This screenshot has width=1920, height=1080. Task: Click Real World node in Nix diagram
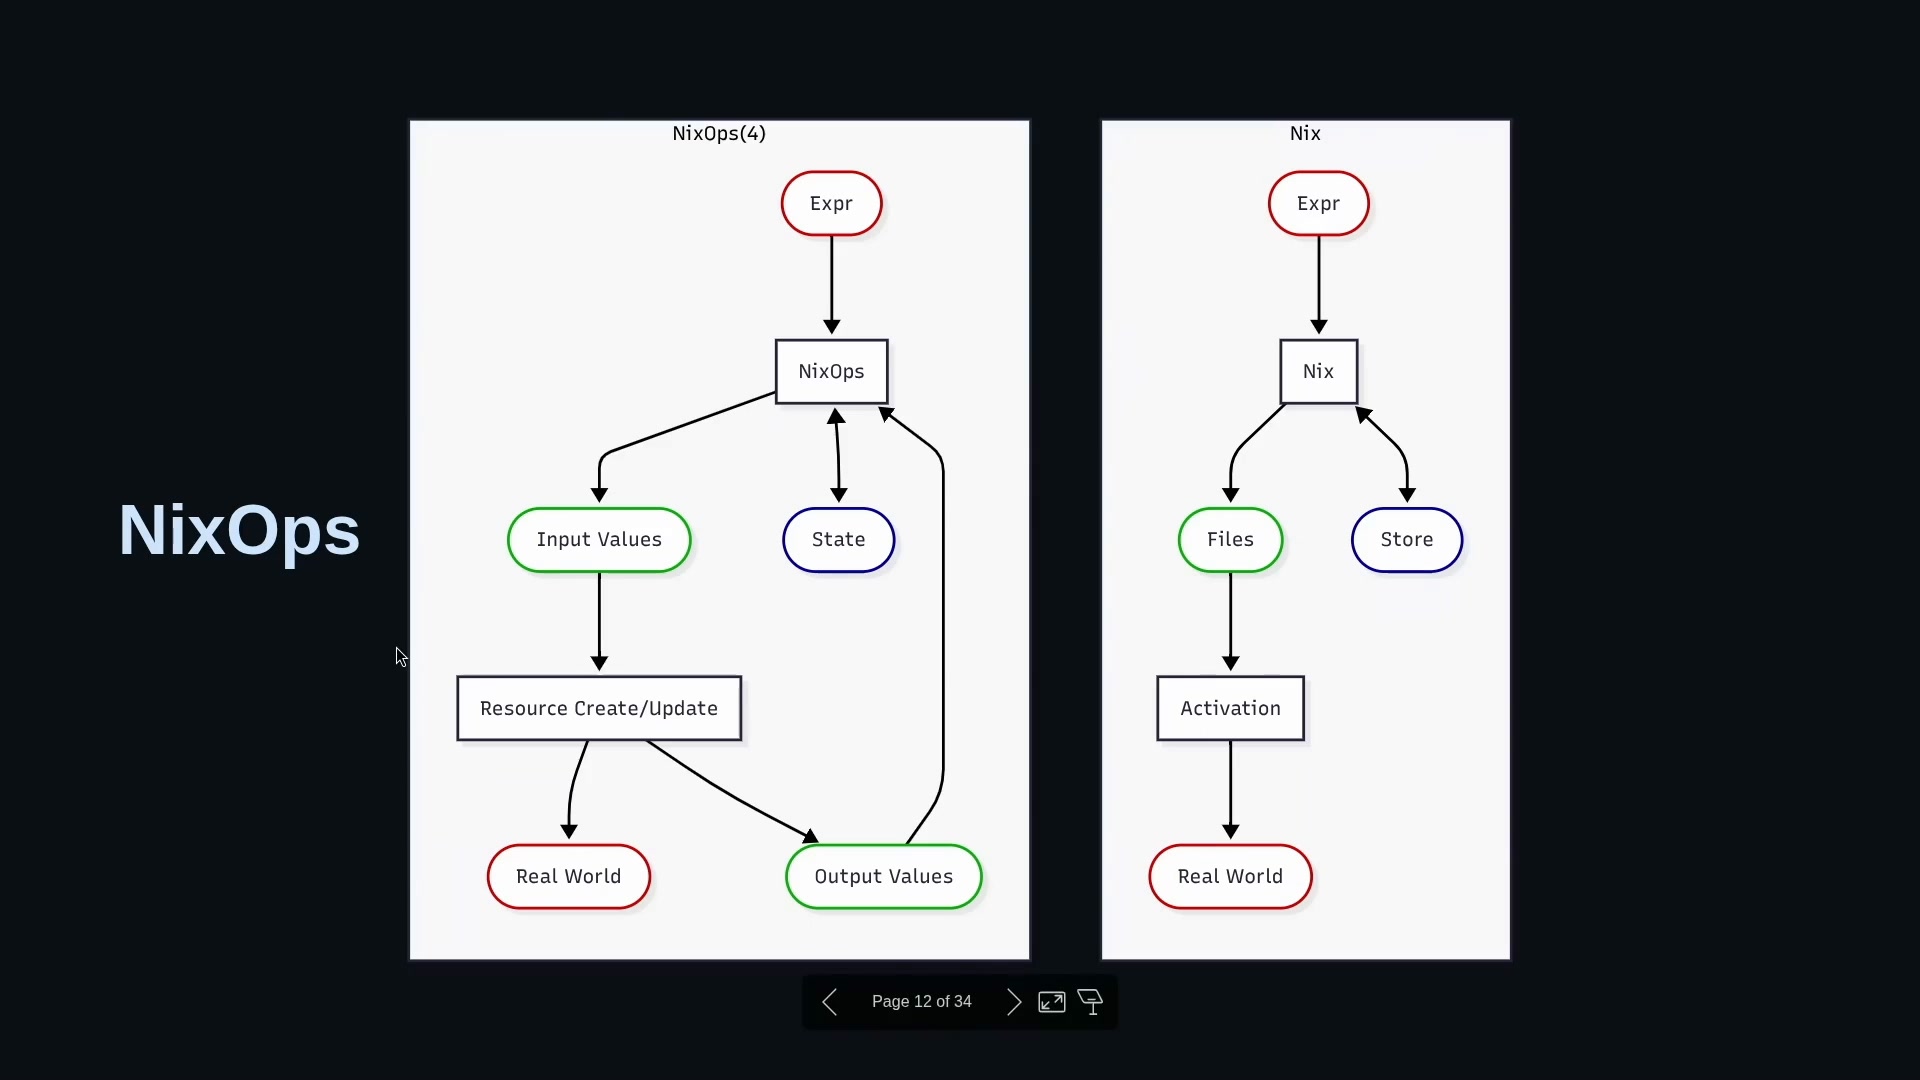click(1230, 877)
